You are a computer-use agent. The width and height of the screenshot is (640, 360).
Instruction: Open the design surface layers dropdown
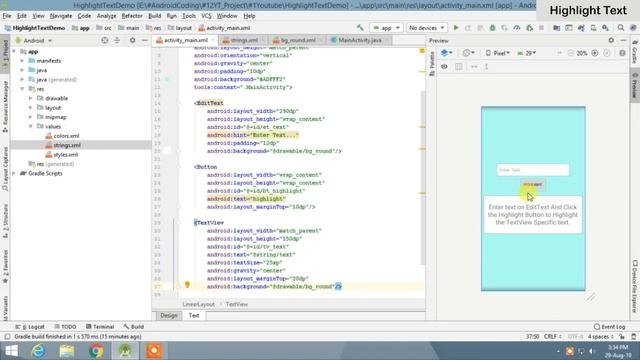coord(447,53)
